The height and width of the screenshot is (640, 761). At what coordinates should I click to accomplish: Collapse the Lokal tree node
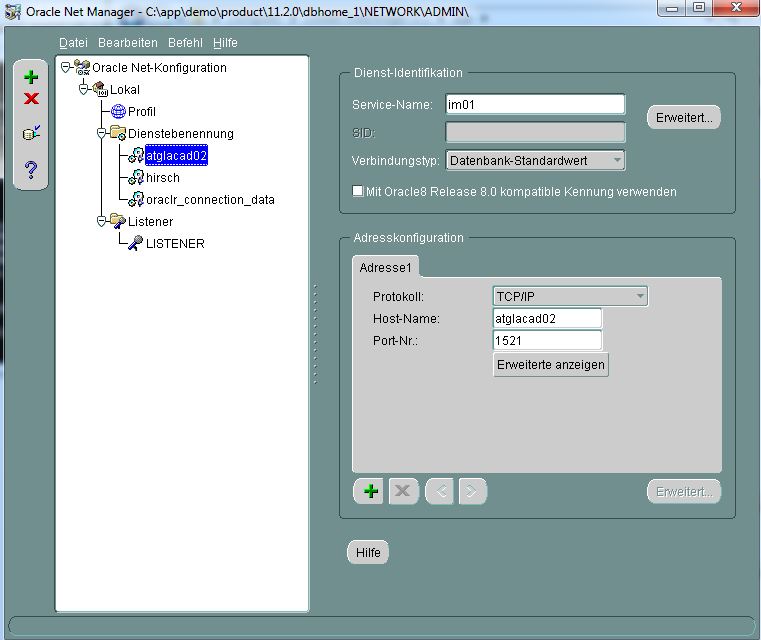tap(84, 89)
